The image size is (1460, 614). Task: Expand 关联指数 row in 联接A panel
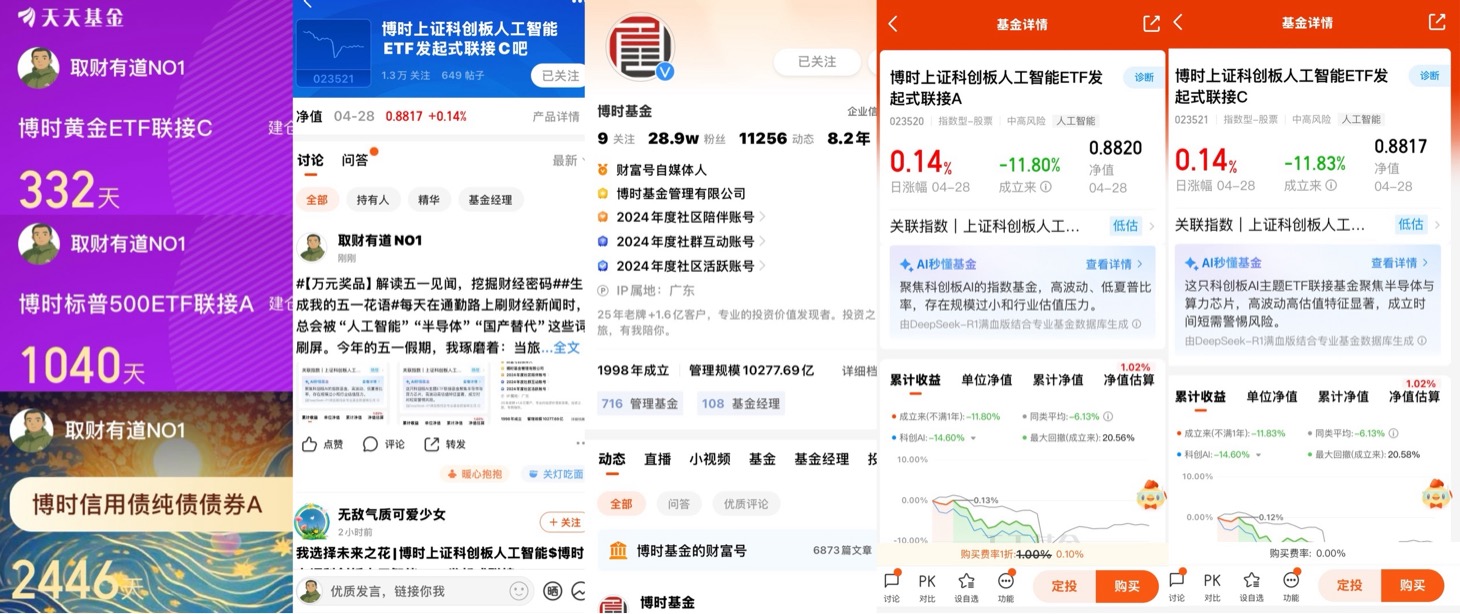coord(1022,226)
